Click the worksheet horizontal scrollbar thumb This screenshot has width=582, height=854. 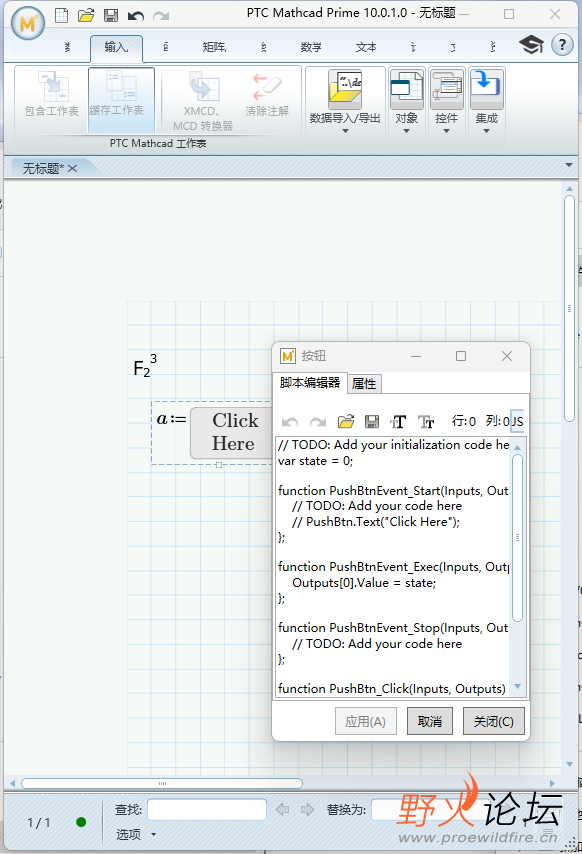pyautogui.click(x=162, y=783)
